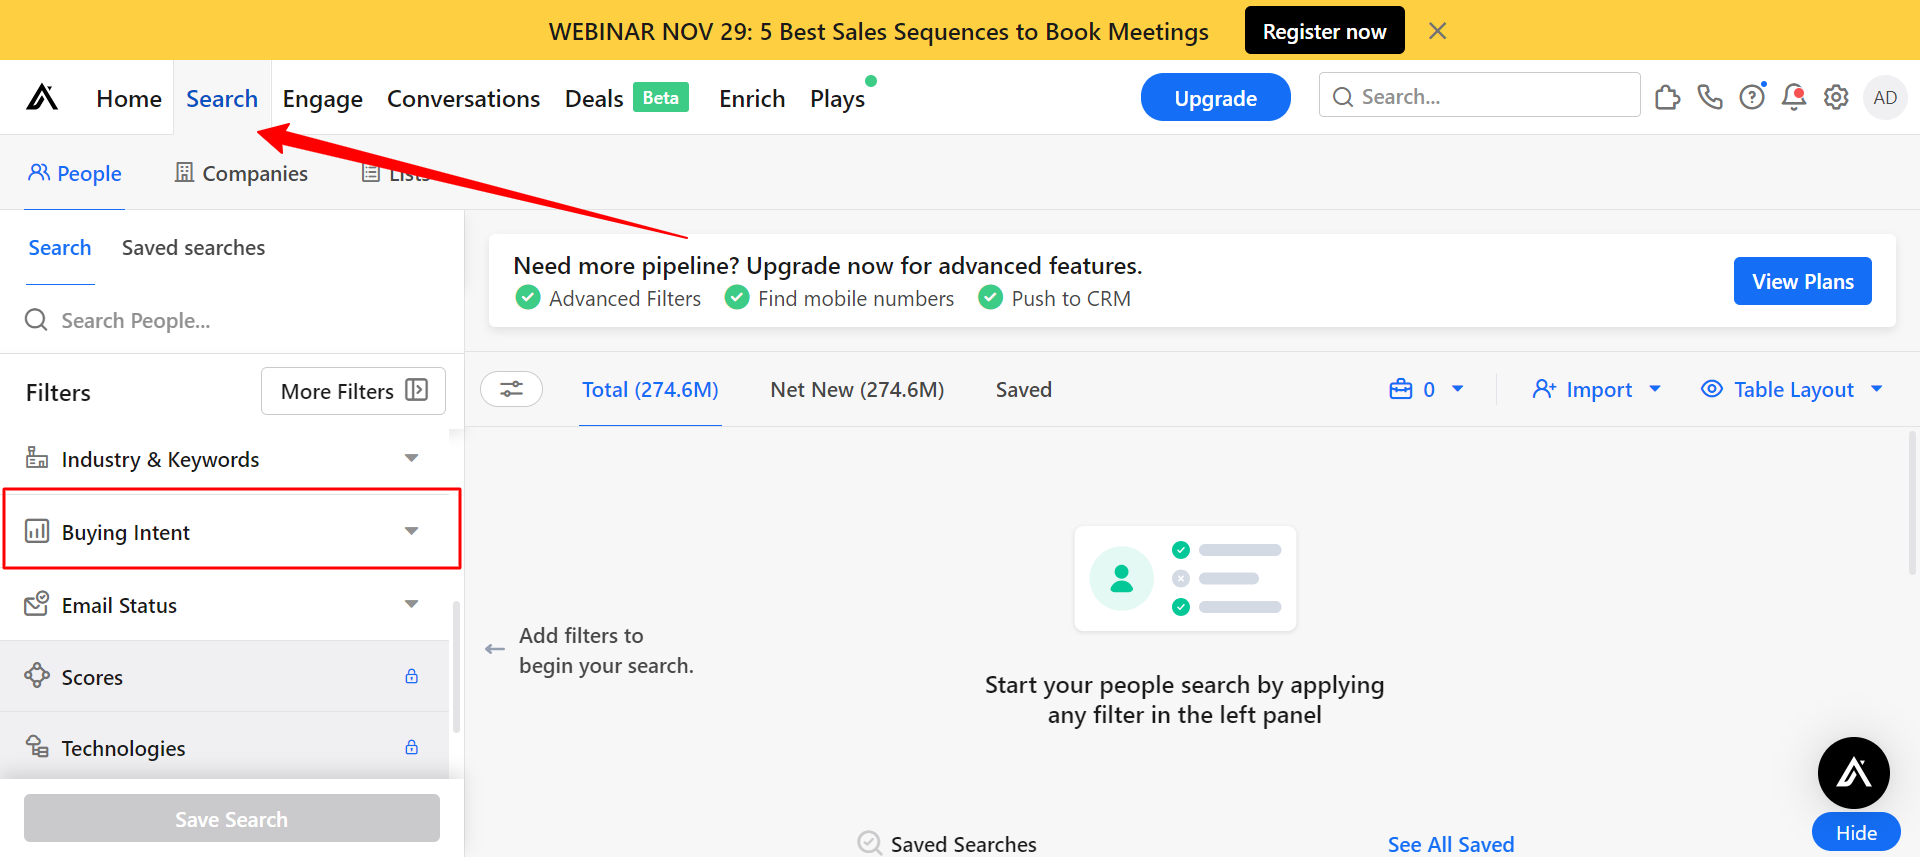Viewport: 1920px width, 857px height.
Task: Expand the Buying Intent filter
Action: [x=232, y=531]
